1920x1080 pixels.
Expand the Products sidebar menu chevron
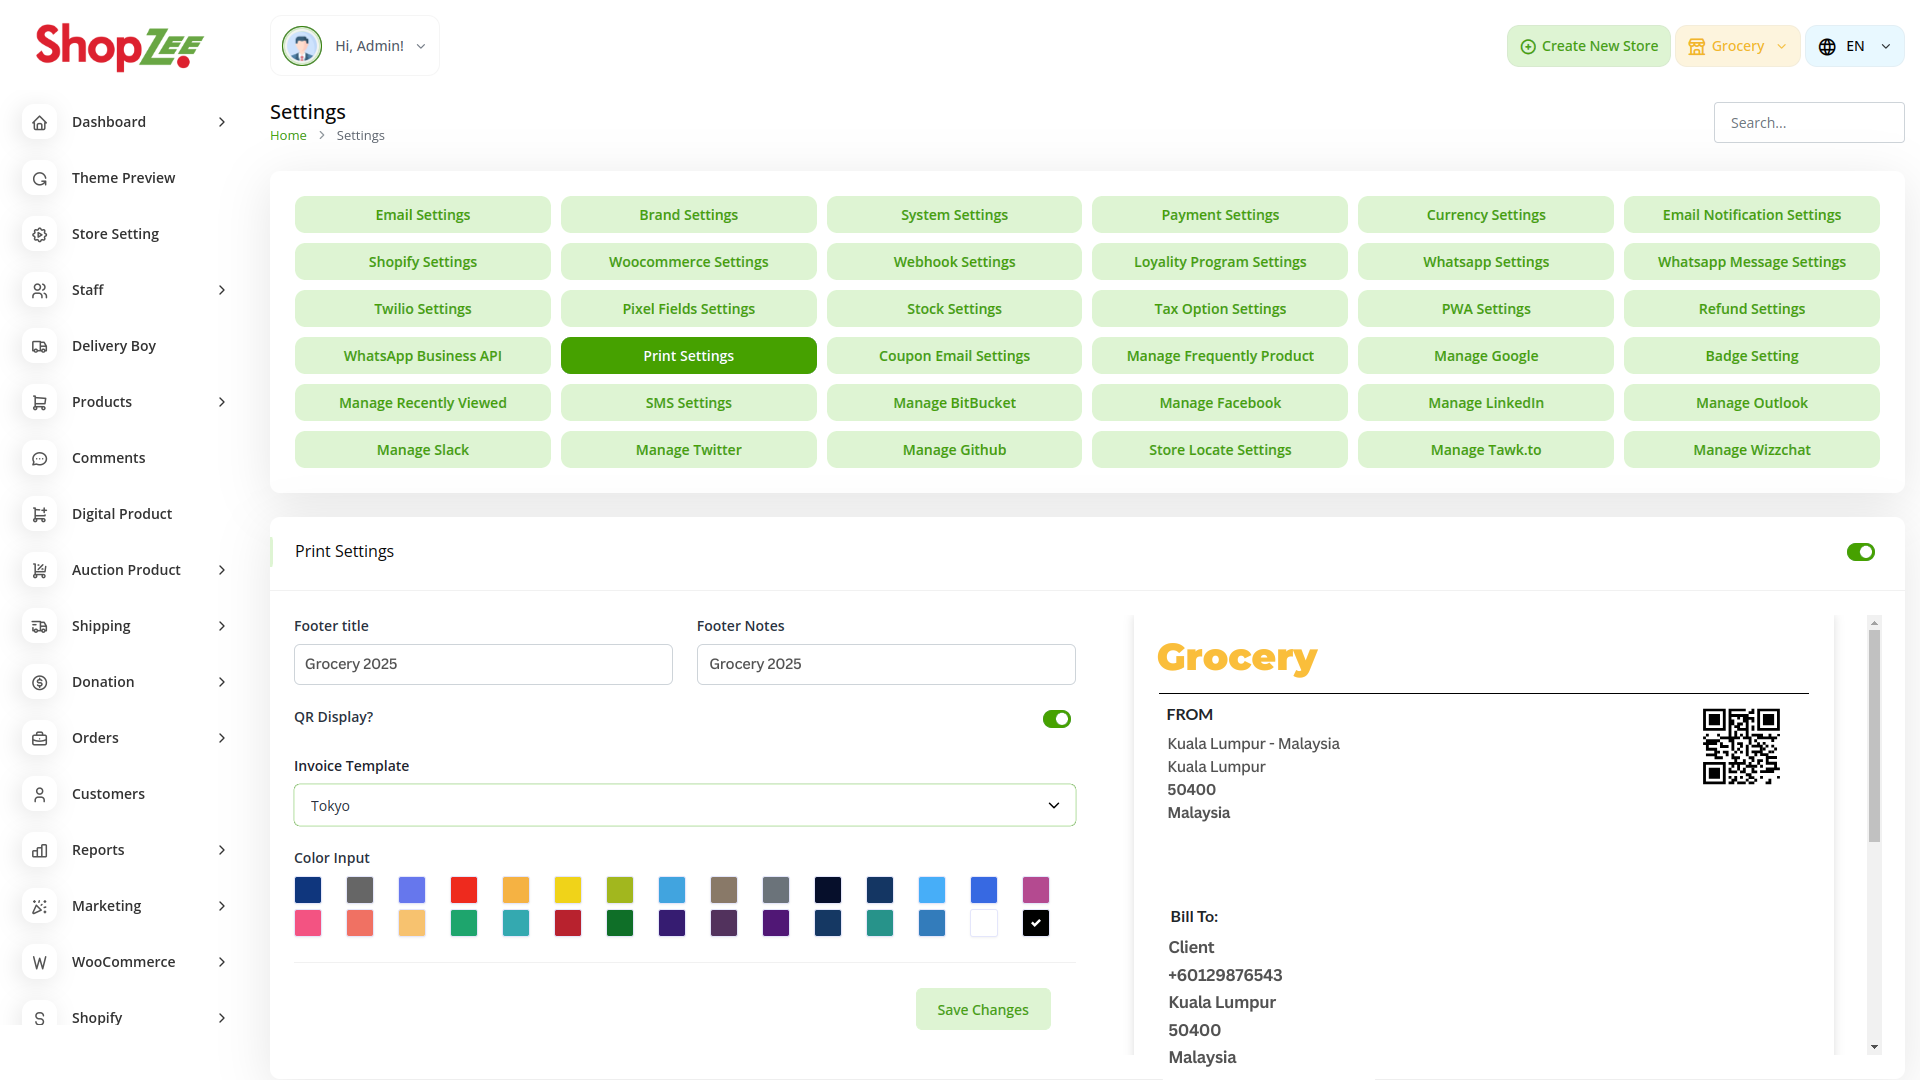tap(222, 402)
